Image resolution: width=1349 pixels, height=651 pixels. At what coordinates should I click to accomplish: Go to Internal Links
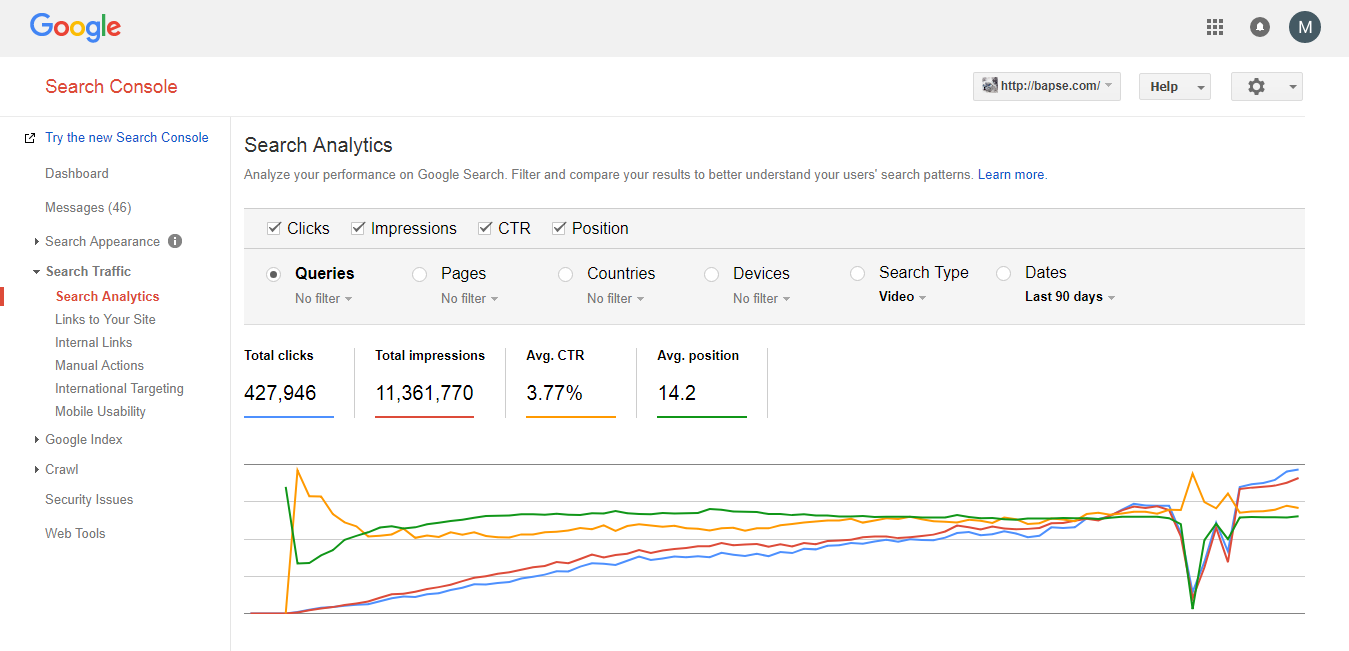click(94, 342)
